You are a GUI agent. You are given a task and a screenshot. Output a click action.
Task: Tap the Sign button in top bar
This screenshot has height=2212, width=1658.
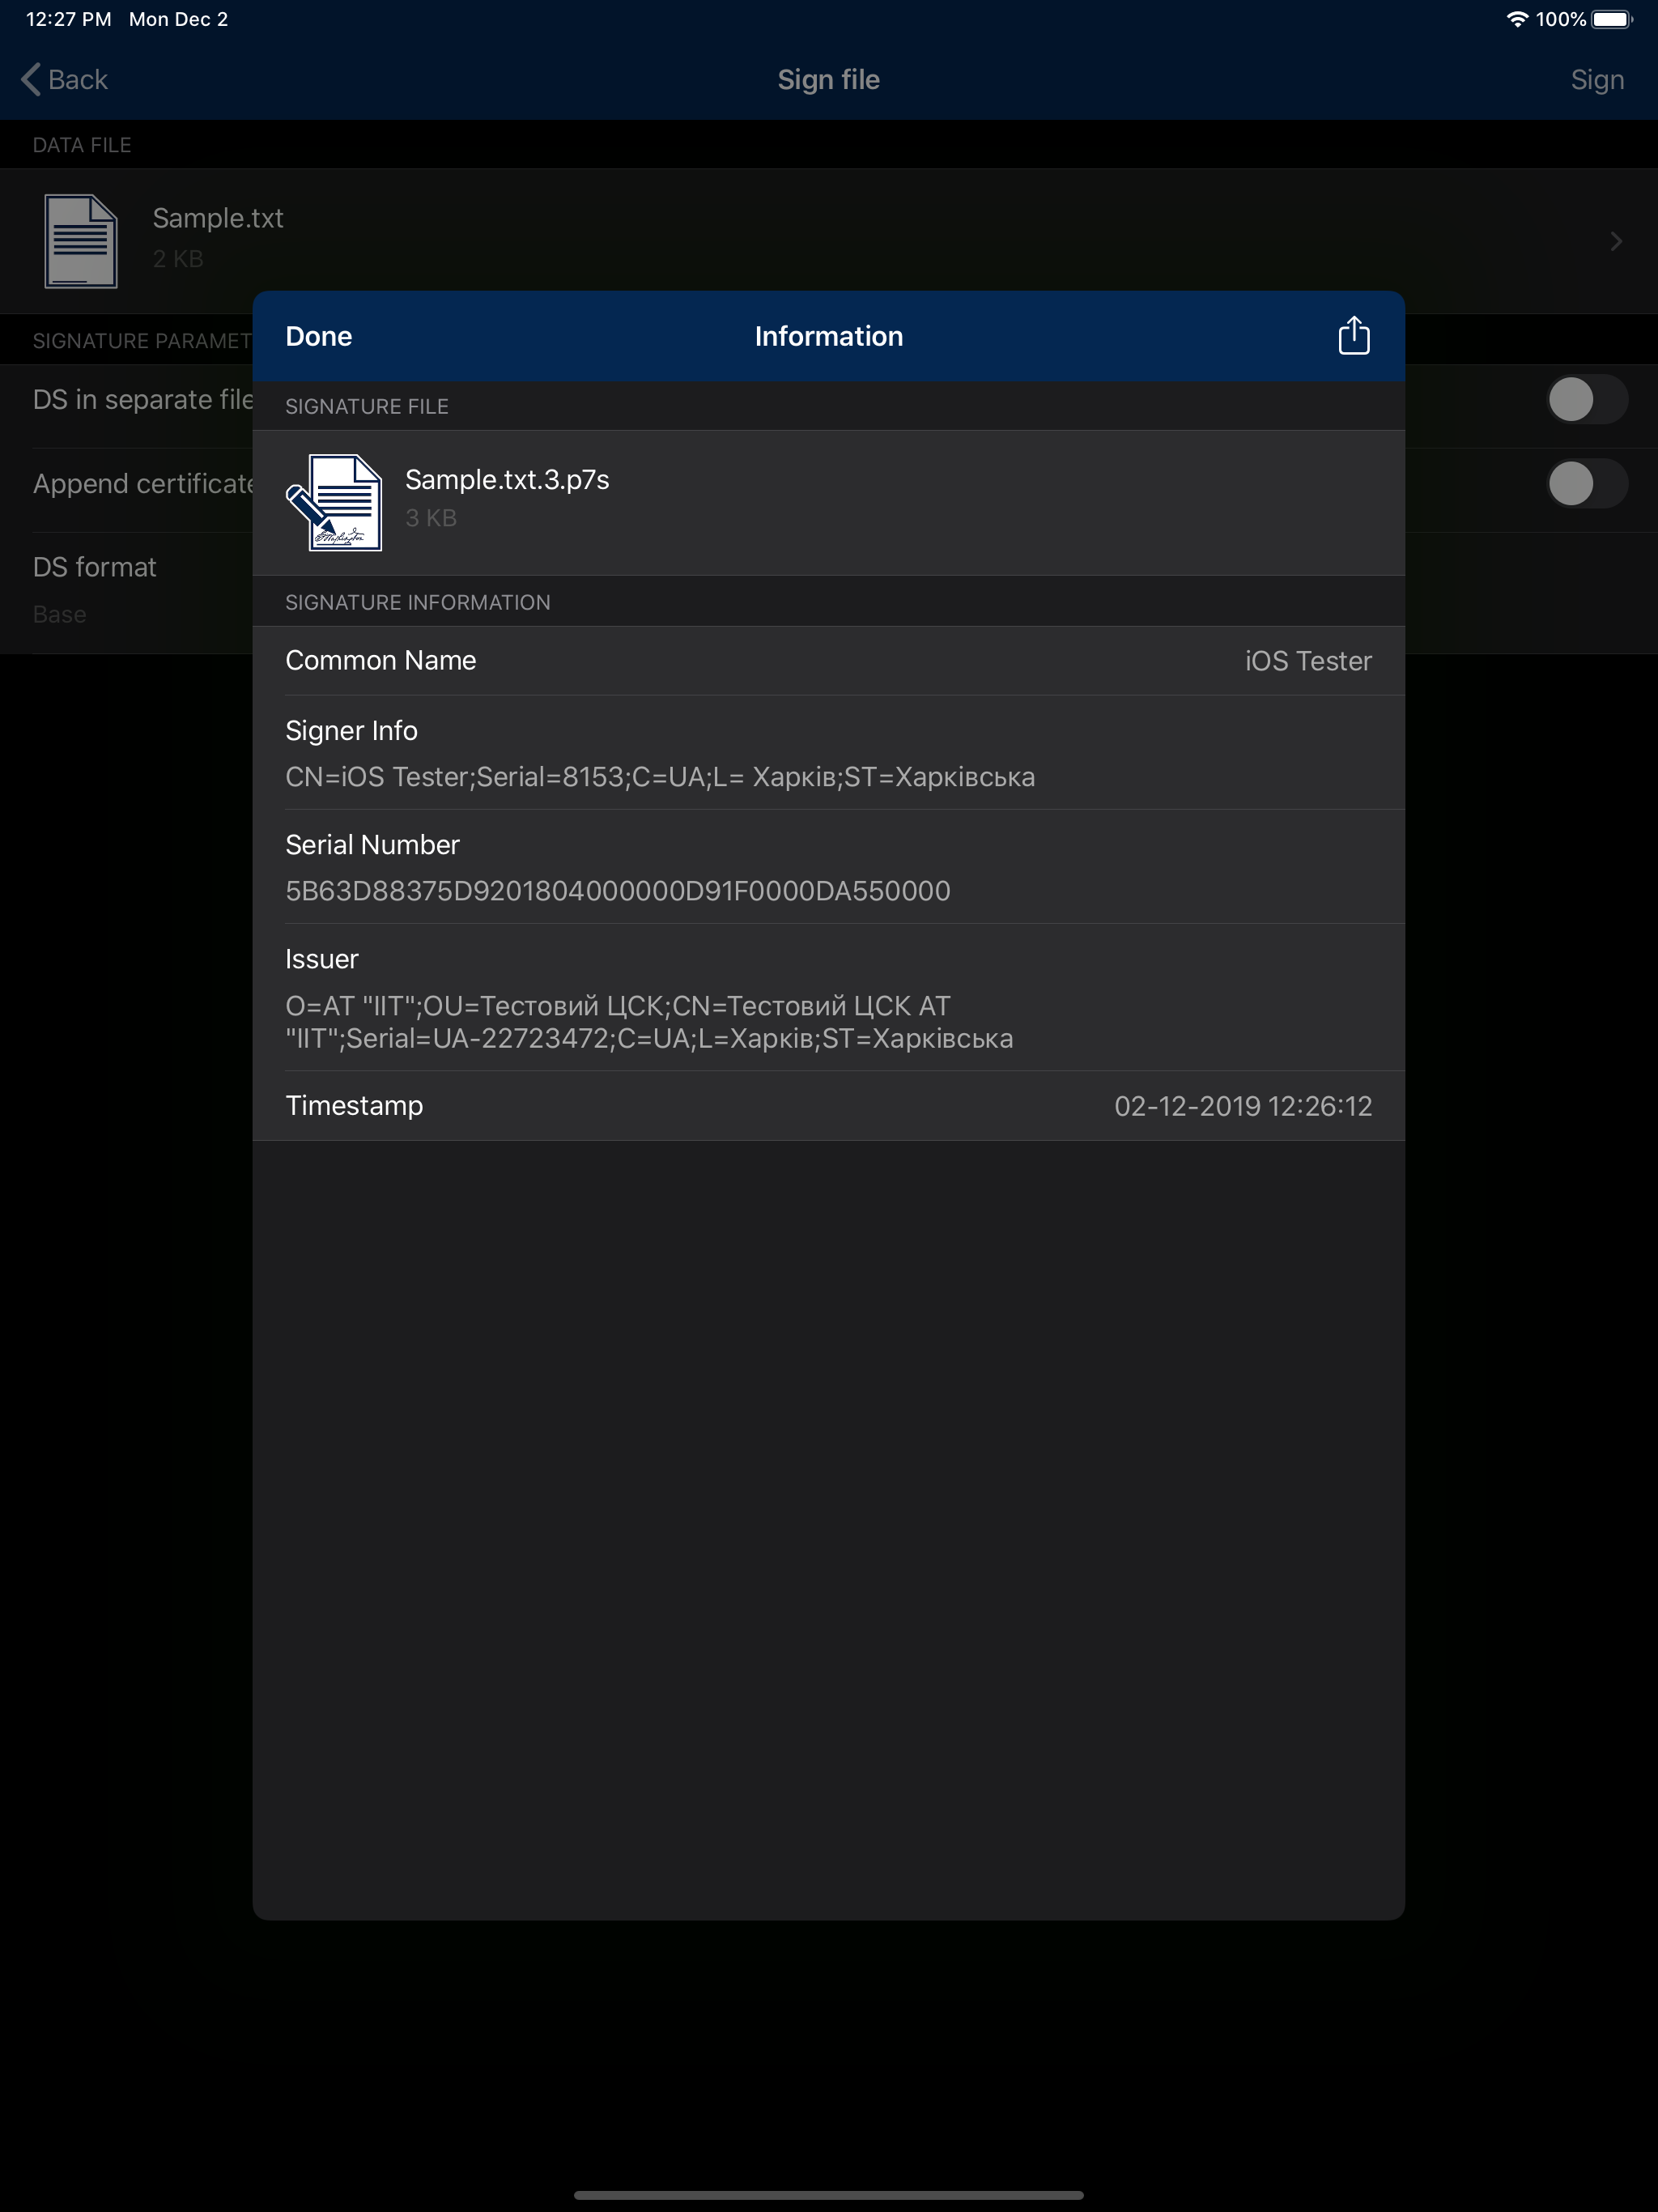coord(1597,80)
